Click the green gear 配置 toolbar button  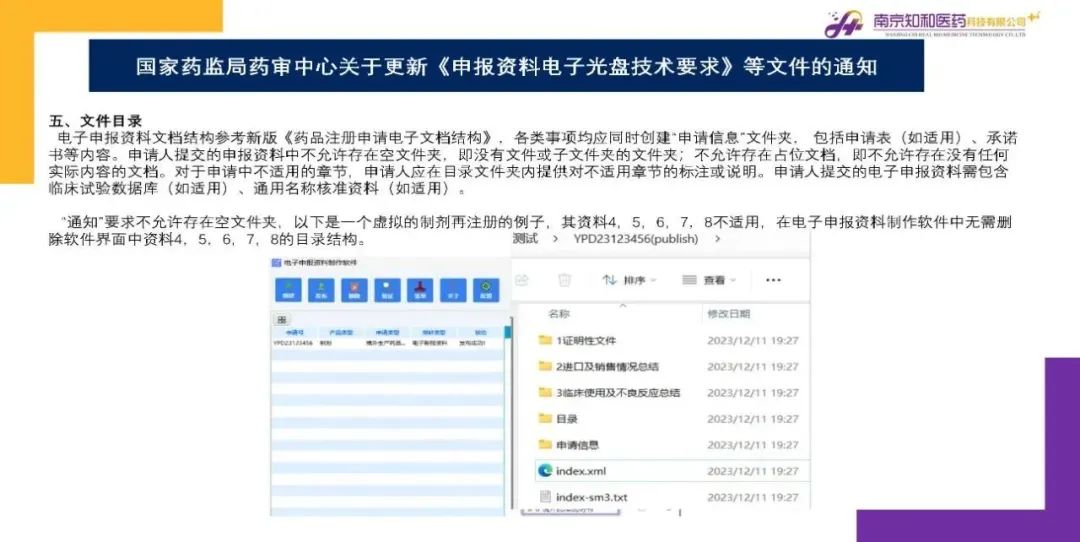click(x=487, y=290)
